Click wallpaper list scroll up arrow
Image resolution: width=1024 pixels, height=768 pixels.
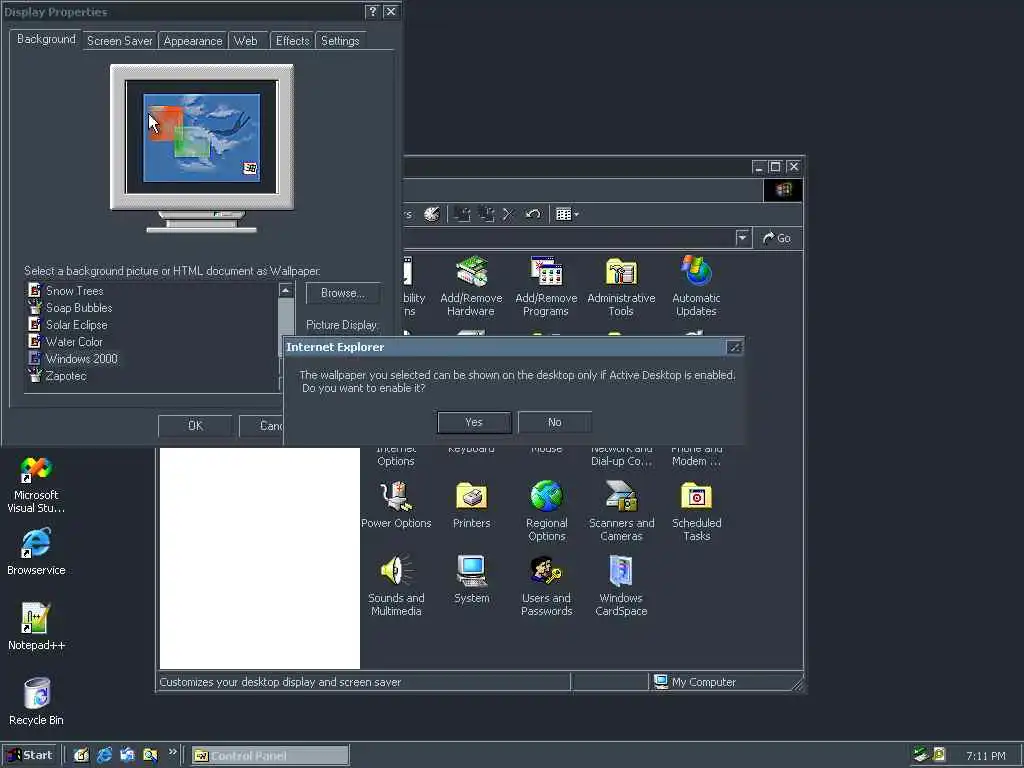click(x=286, y=290)
